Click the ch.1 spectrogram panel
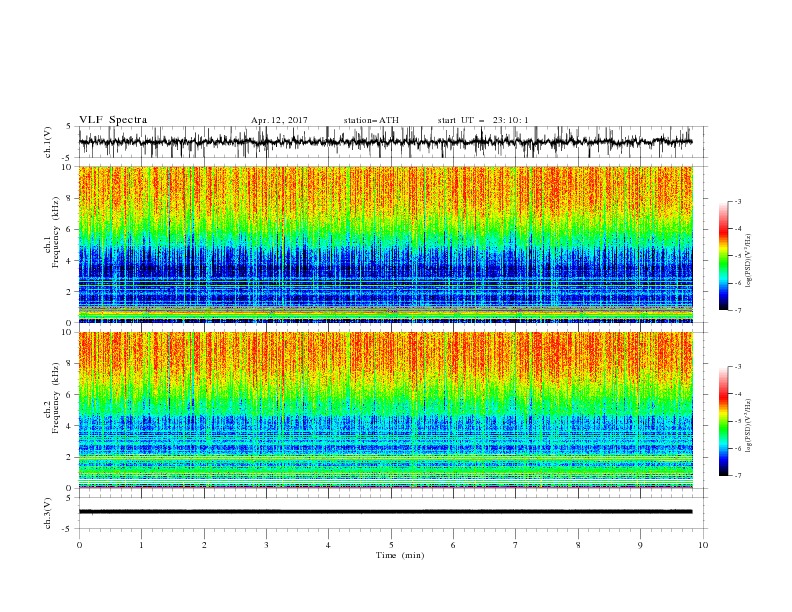This screenshot has width=792, height=612. coord(386,244)
